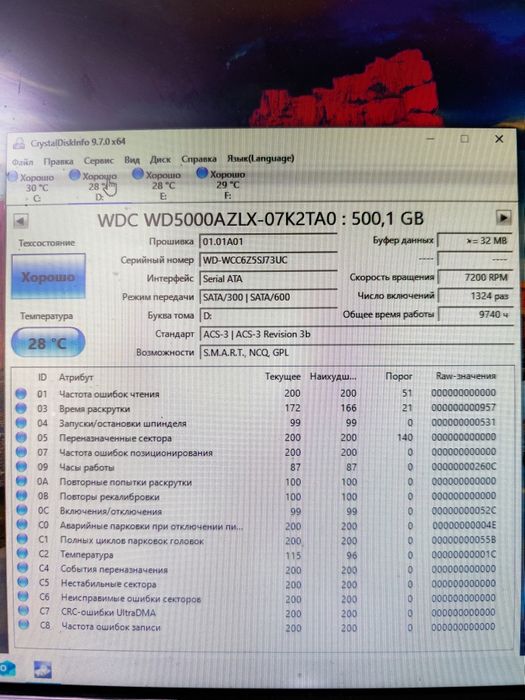Click status icon of attribute C7 row
This screenshot has width=525, height=700.
[23, 611]
